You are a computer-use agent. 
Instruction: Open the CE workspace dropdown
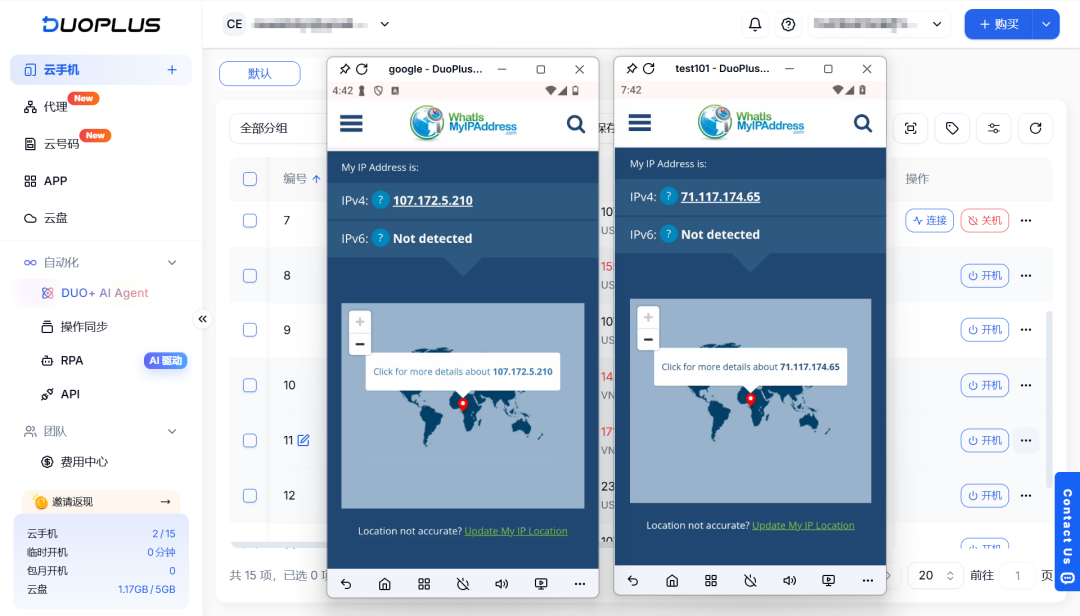click(x=384, y=24)
